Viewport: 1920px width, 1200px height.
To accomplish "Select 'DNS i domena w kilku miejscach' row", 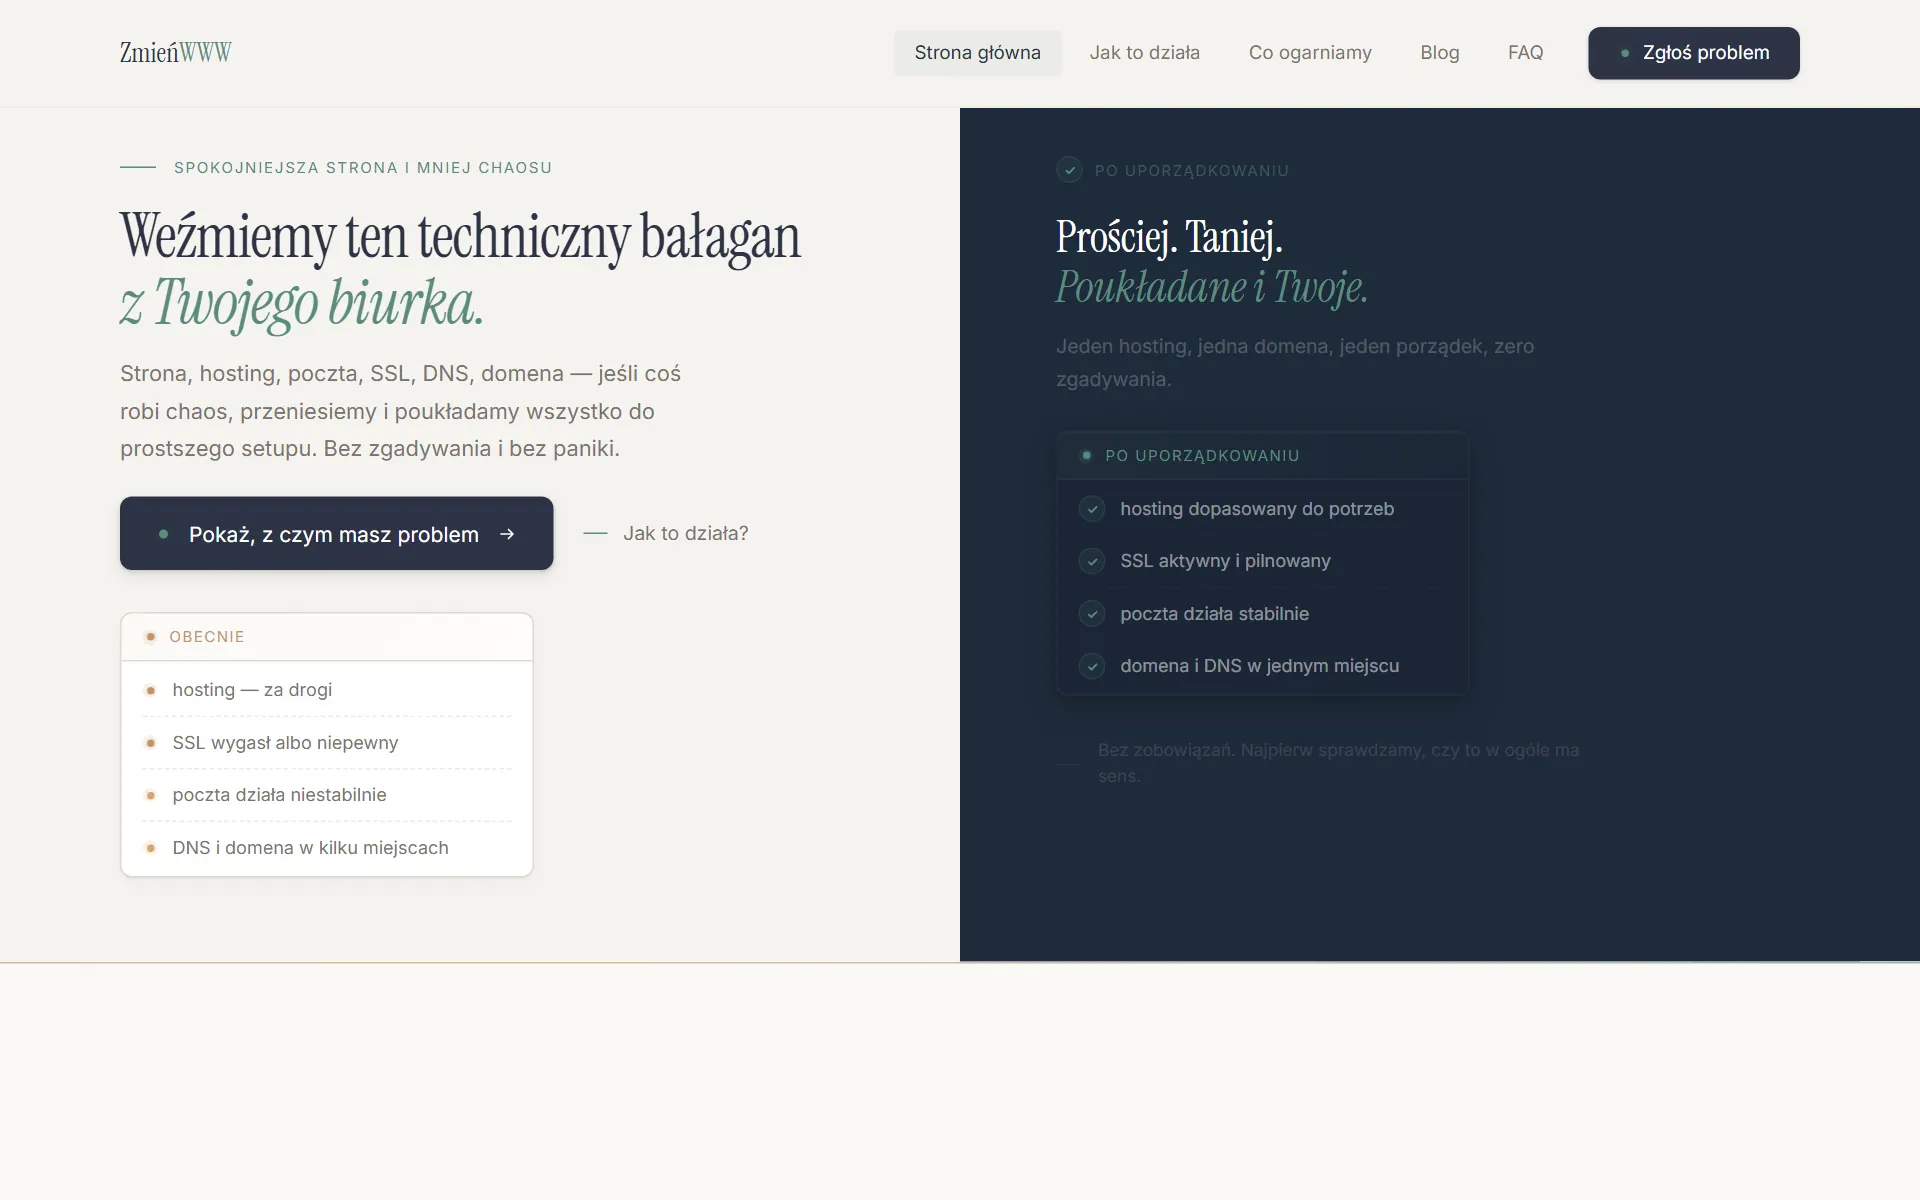I will coord(327,848).
